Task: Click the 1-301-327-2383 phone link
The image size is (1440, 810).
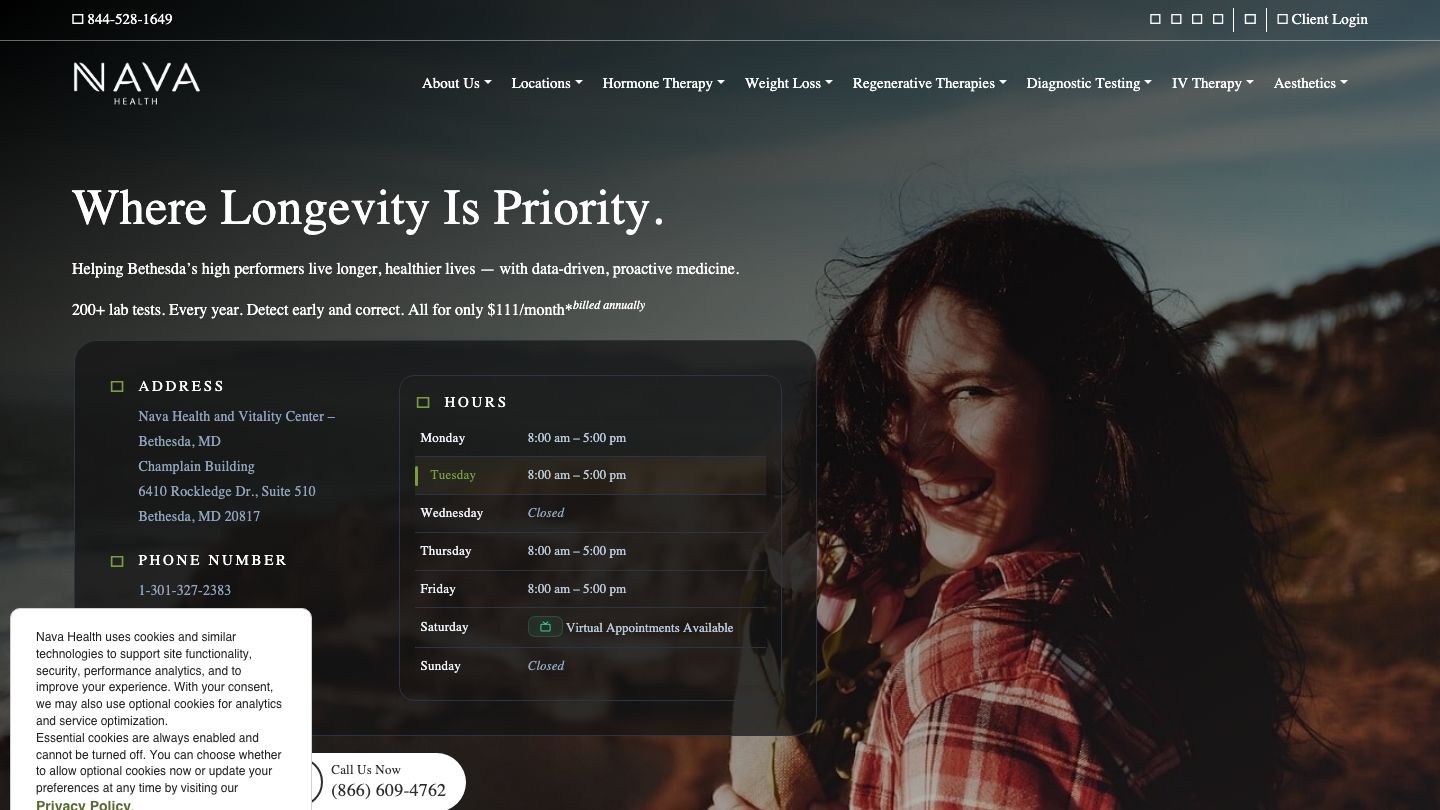Action: click(x=184, y=590)
